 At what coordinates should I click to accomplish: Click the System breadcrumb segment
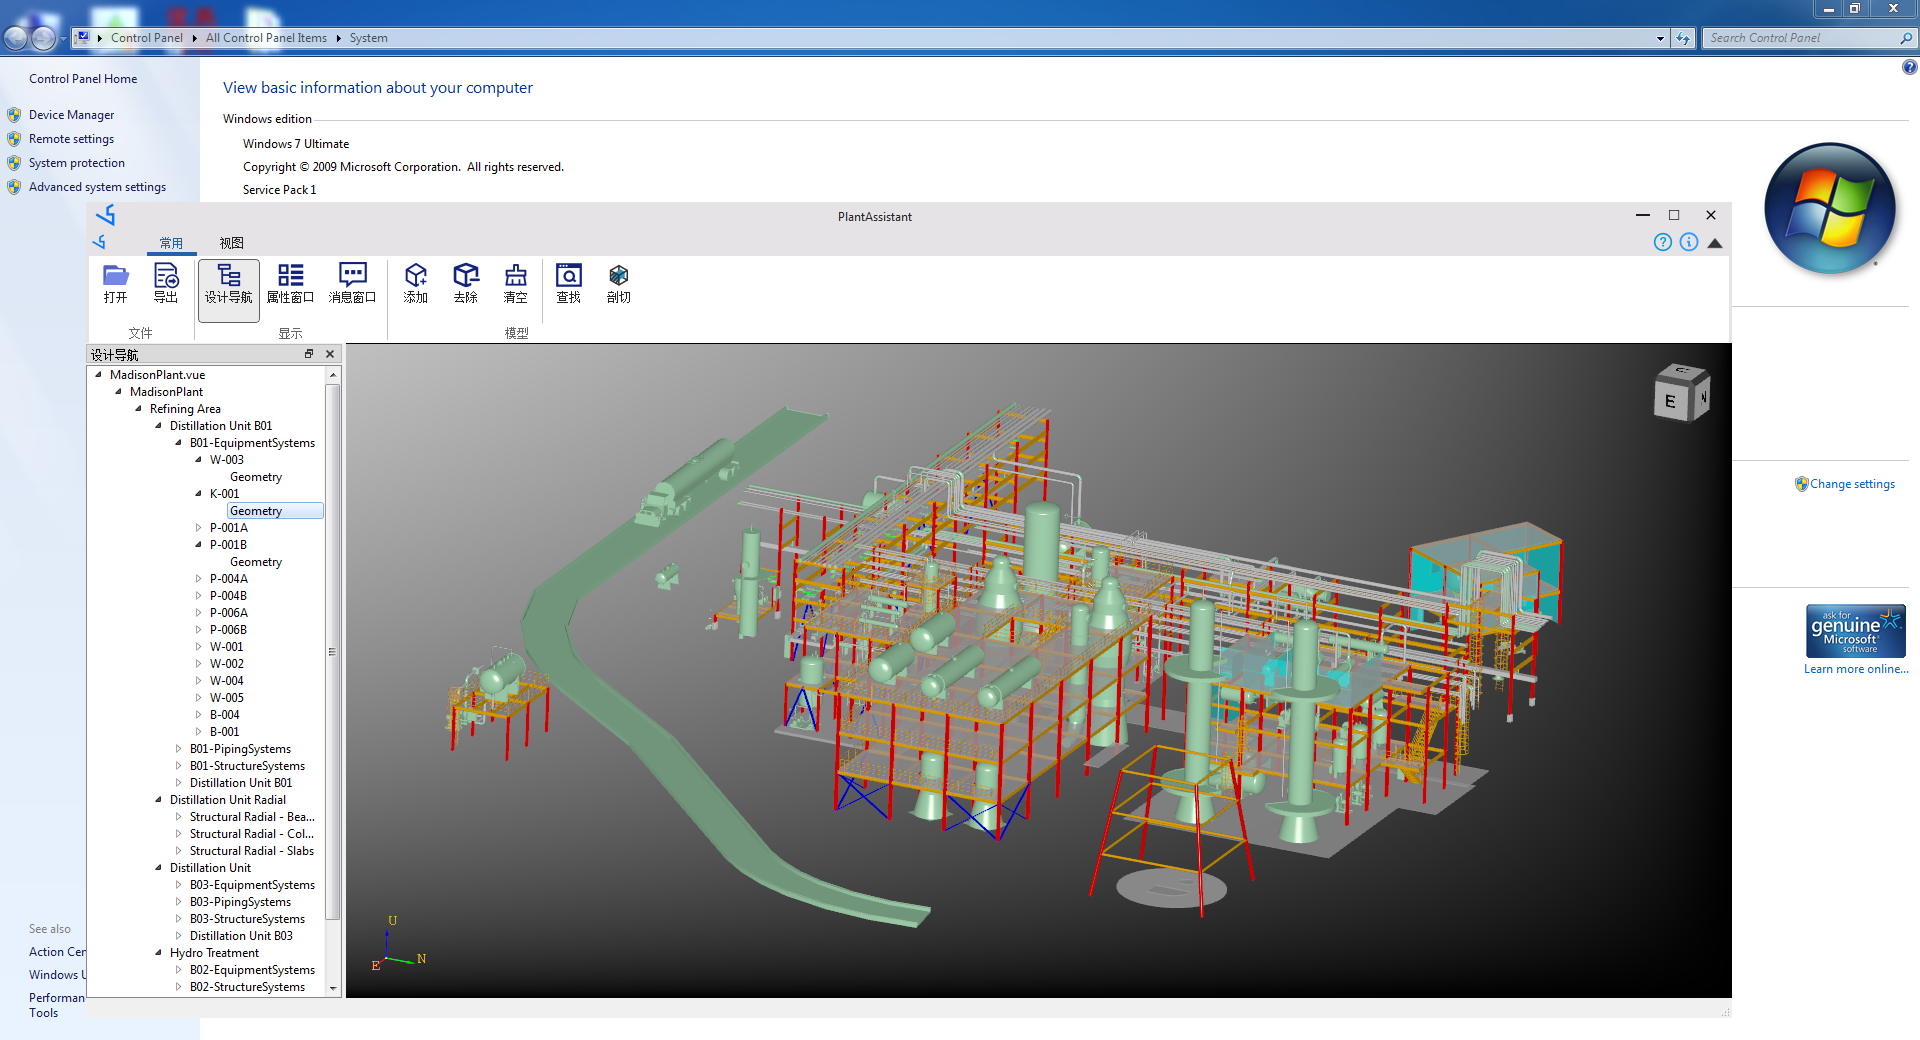[368, 38]
